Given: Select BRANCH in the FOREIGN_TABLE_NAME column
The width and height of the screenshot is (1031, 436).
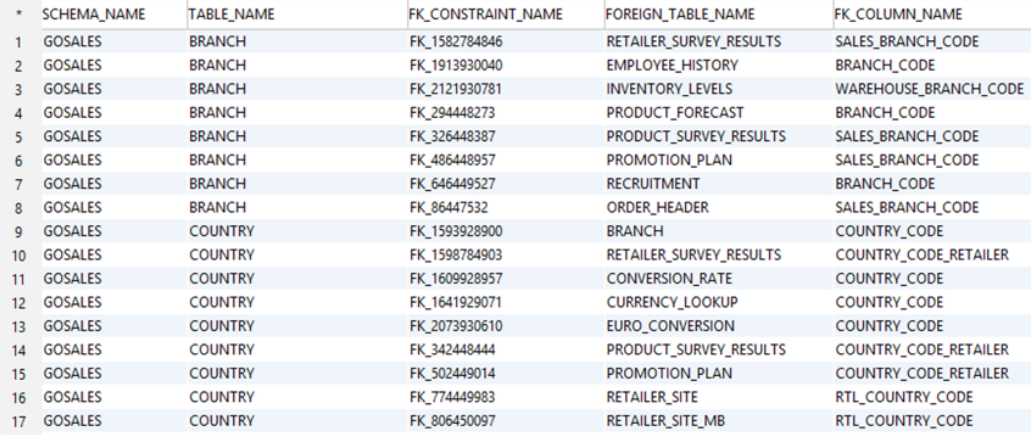Looking at the screenshot, I should tap(719, 231).
